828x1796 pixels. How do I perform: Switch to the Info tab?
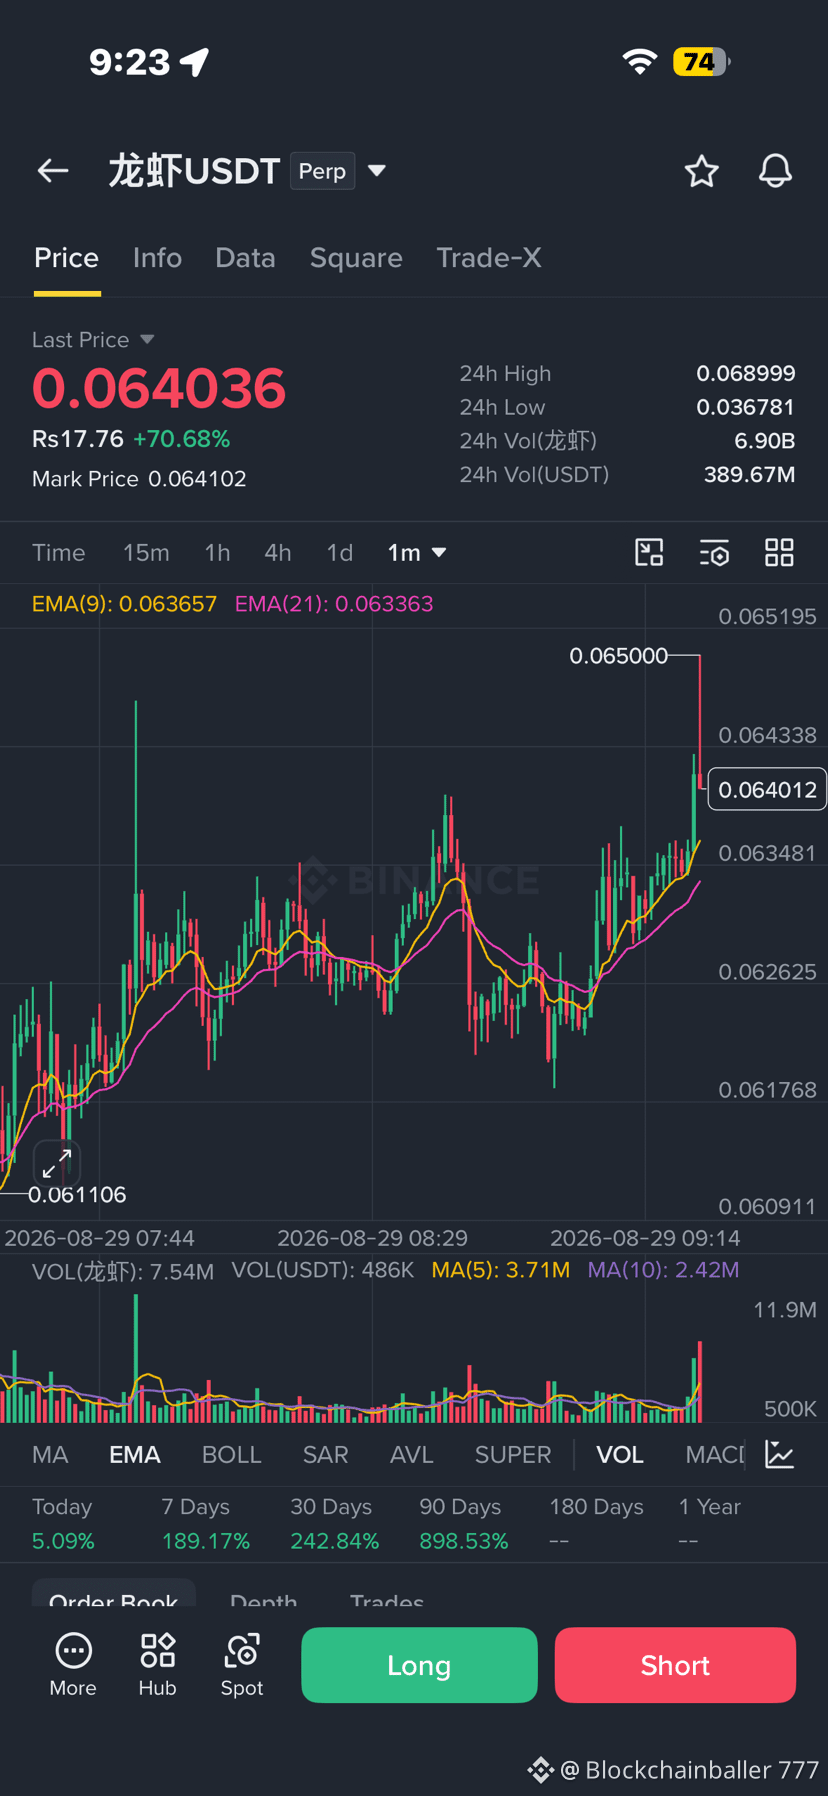pos(157,258)
